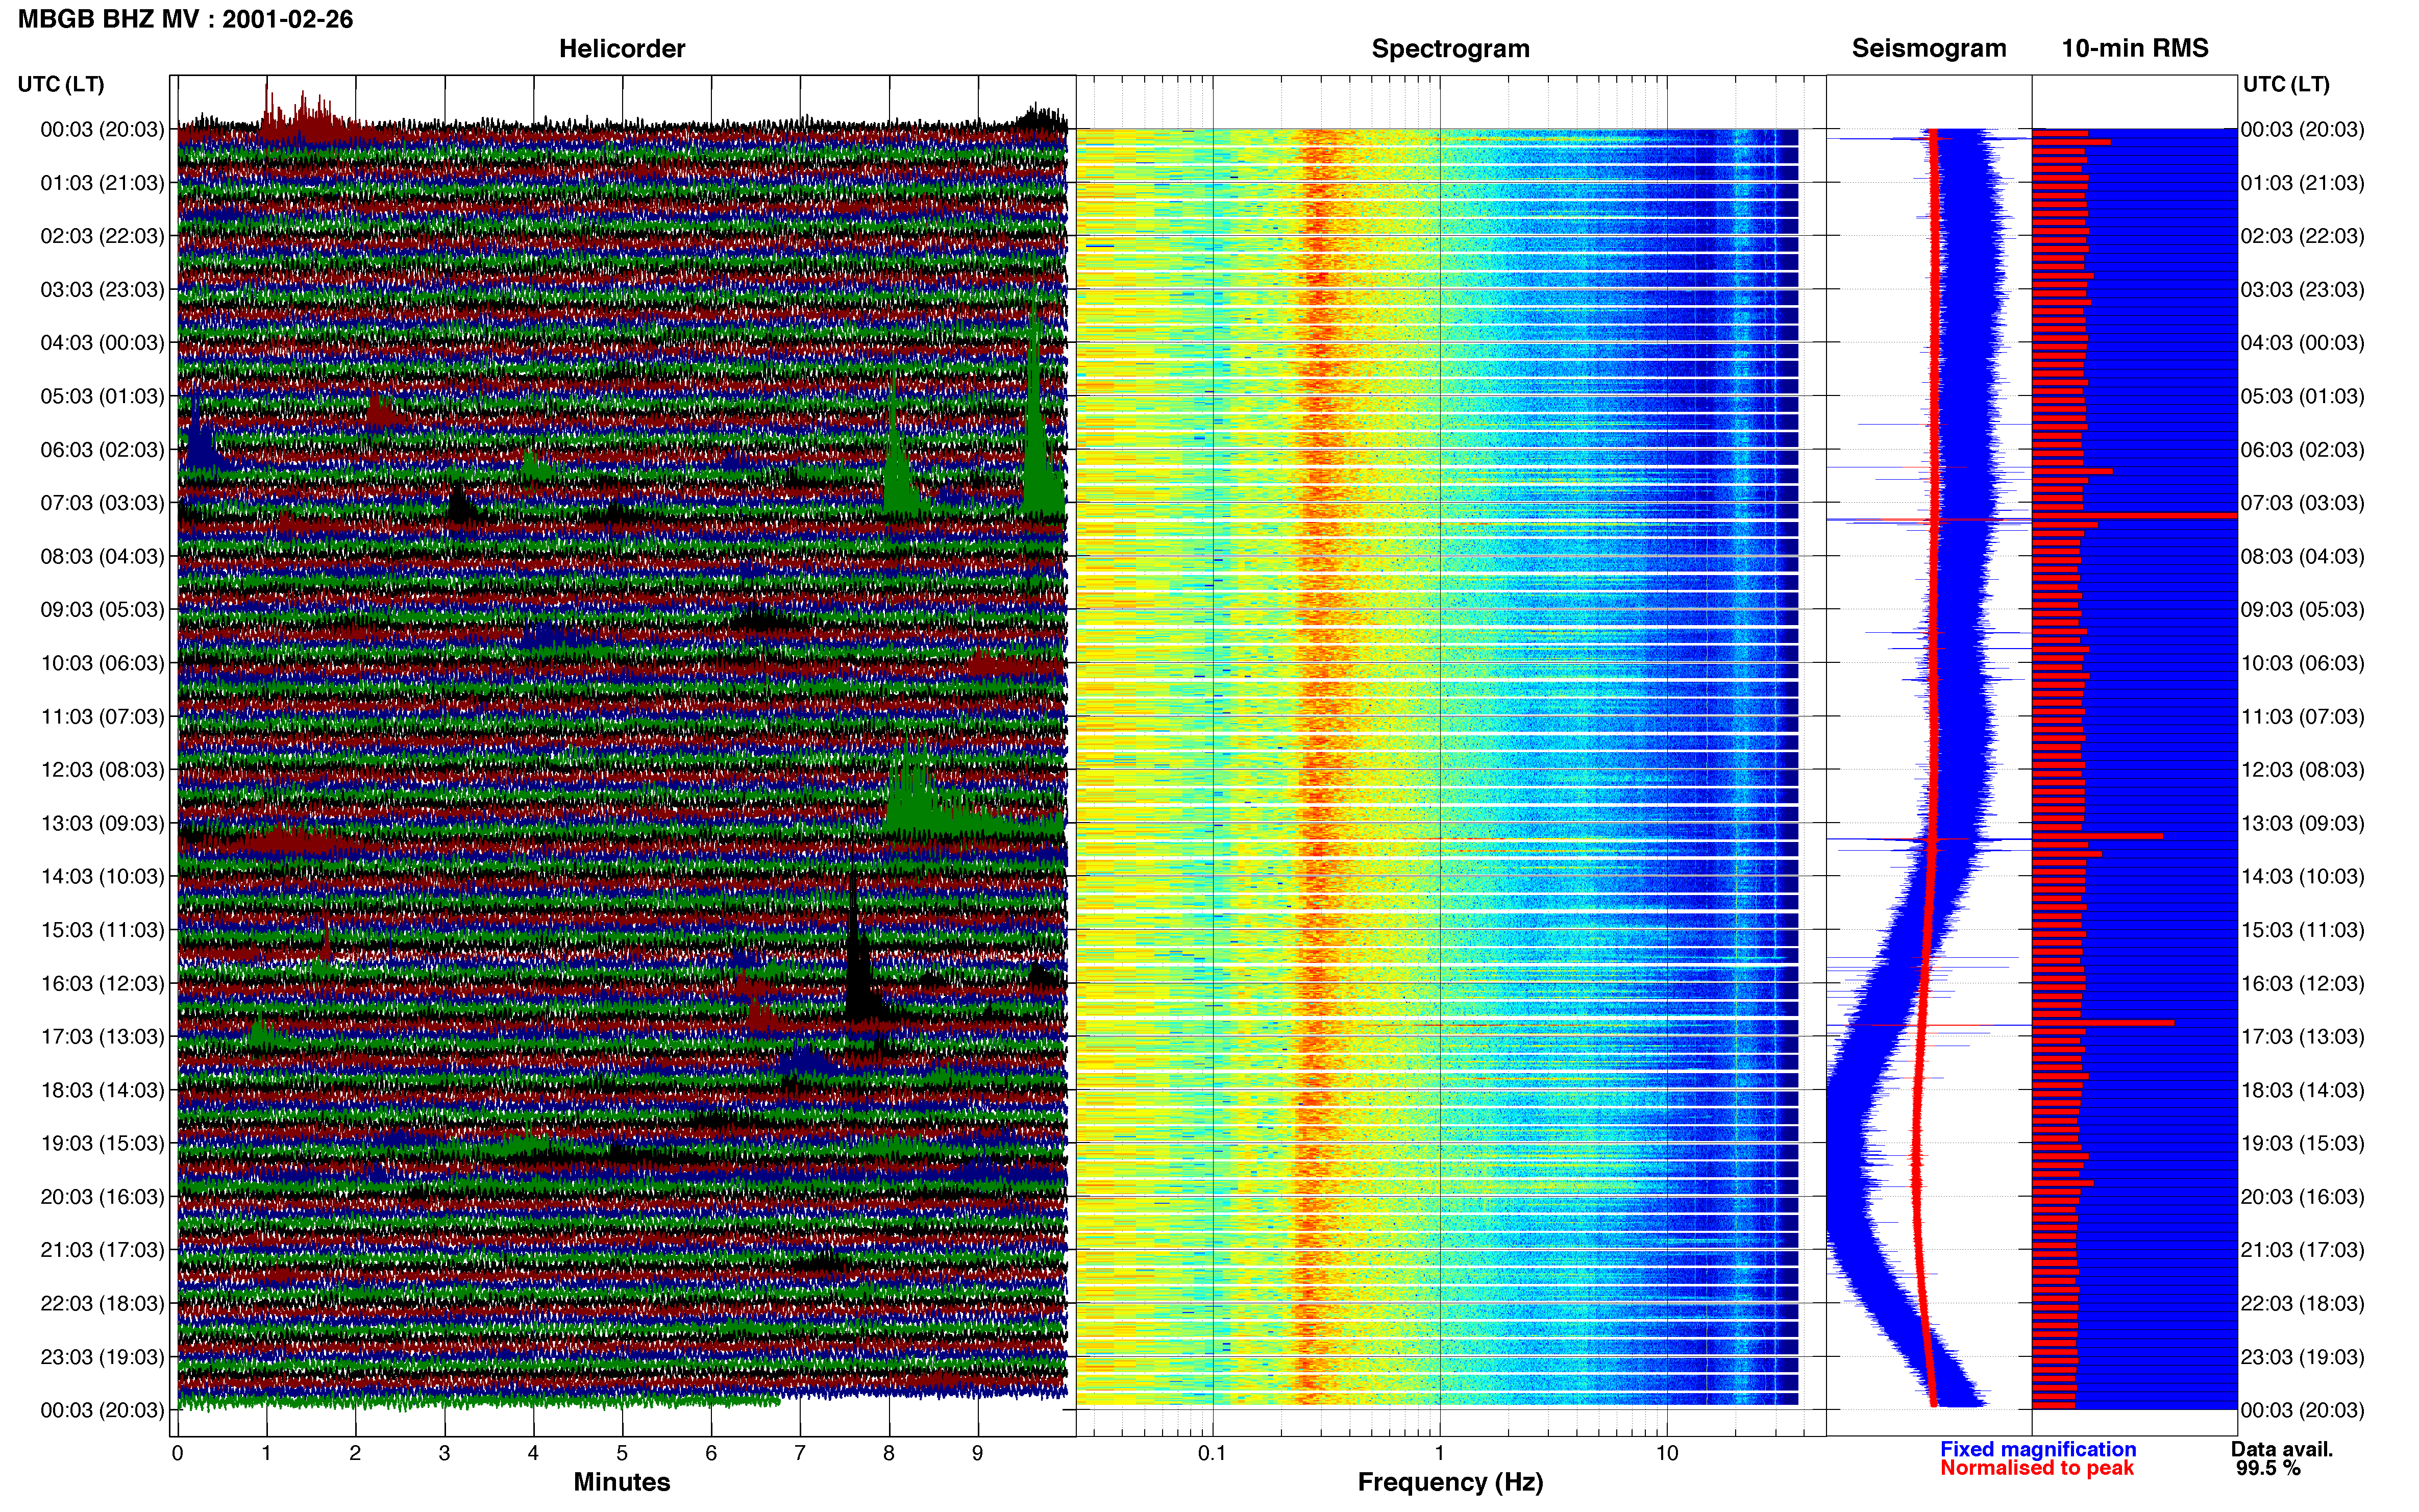Click the blue Fixed magnification legend text
The width and height of the screenshot is (2419, 1512).
pyautogui.click(x=2038, y=1449)
